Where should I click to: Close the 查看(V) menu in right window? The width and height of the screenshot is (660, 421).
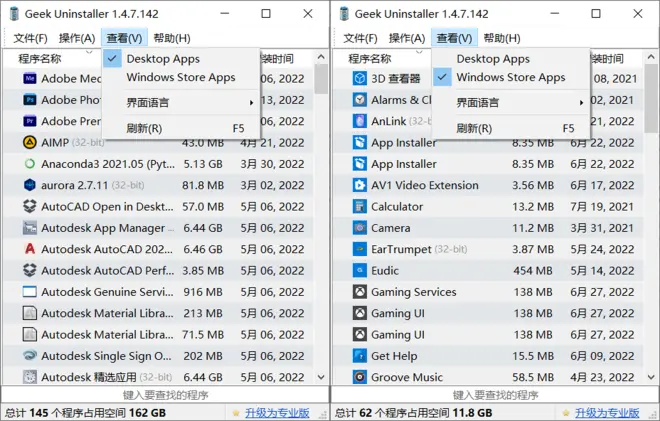point(454,38)
